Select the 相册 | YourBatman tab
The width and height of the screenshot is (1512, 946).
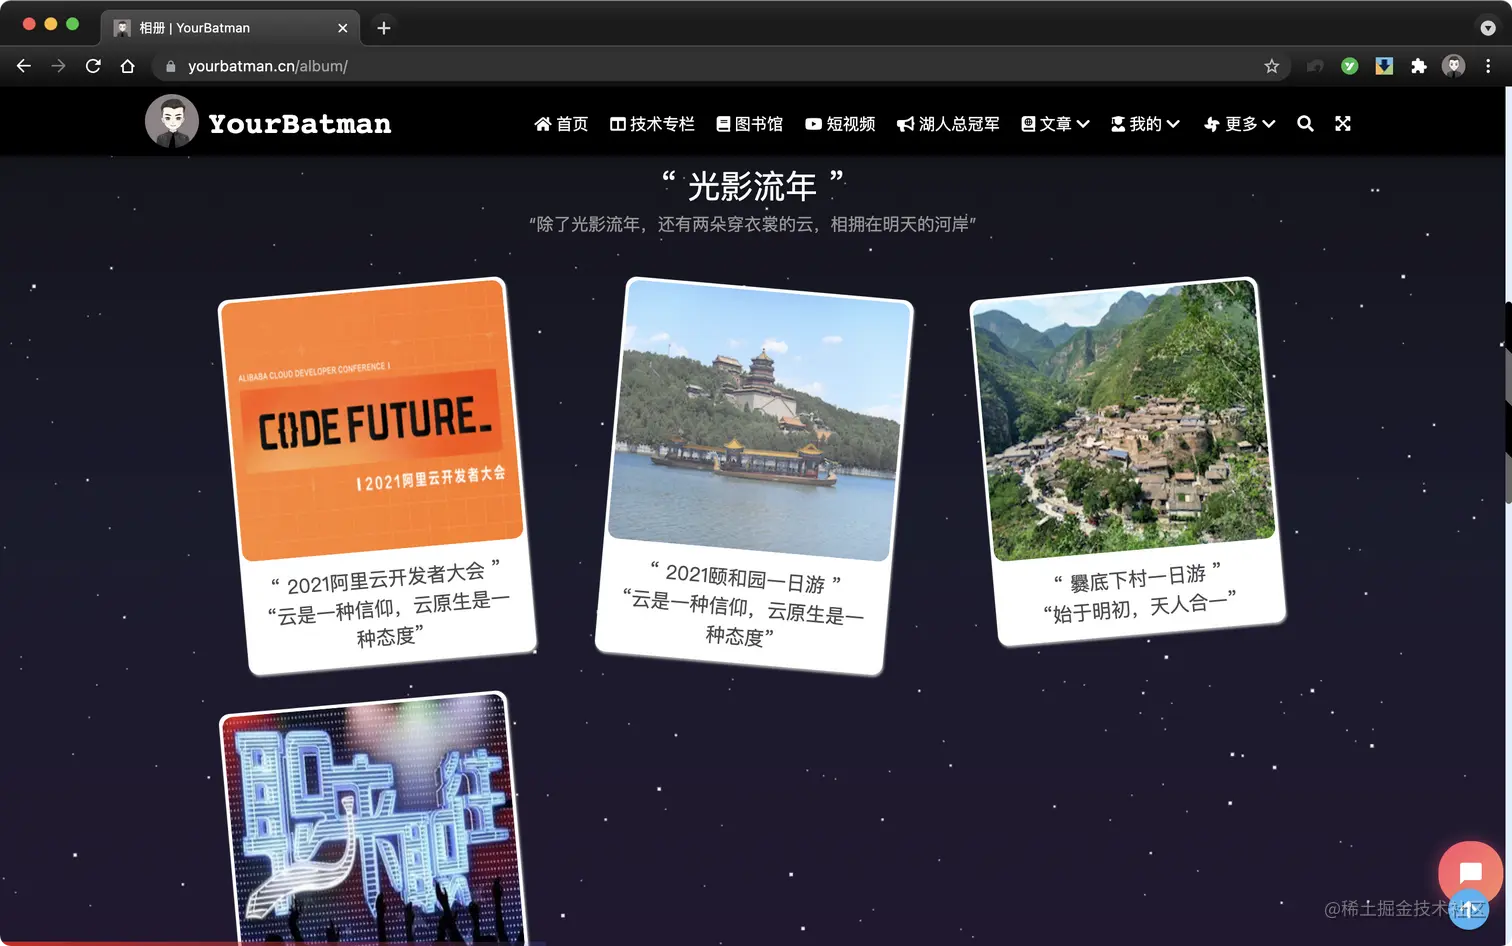[x=231, y=28]
